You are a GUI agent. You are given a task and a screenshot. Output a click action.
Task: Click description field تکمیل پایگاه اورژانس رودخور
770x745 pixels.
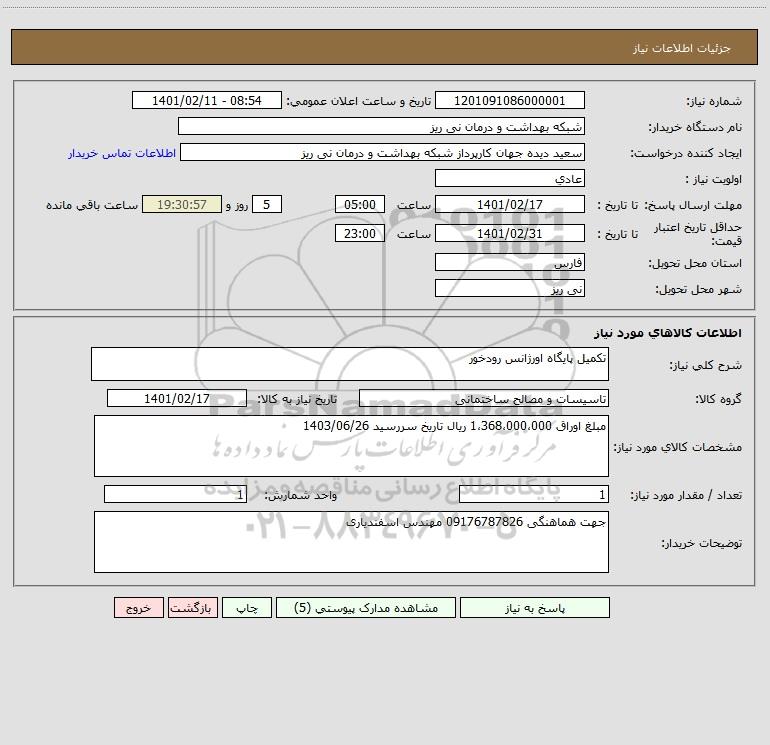tap(350, 364)
